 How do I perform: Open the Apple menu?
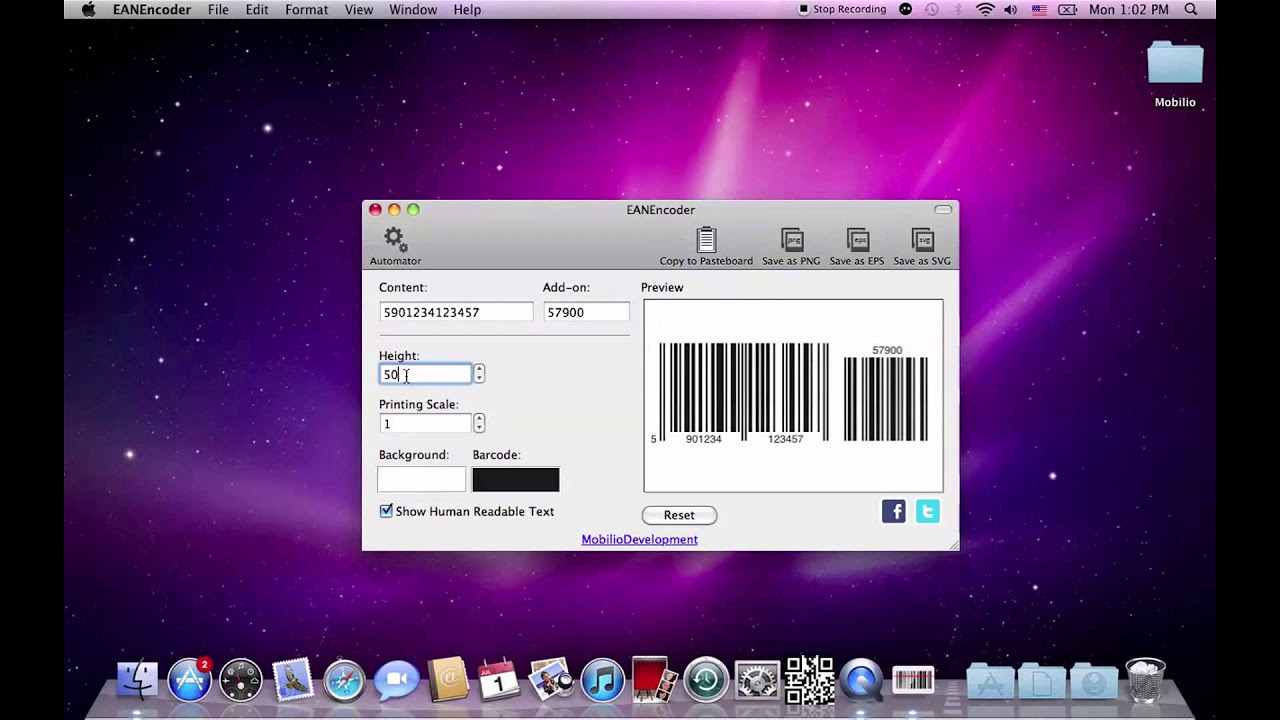[88, 9]
